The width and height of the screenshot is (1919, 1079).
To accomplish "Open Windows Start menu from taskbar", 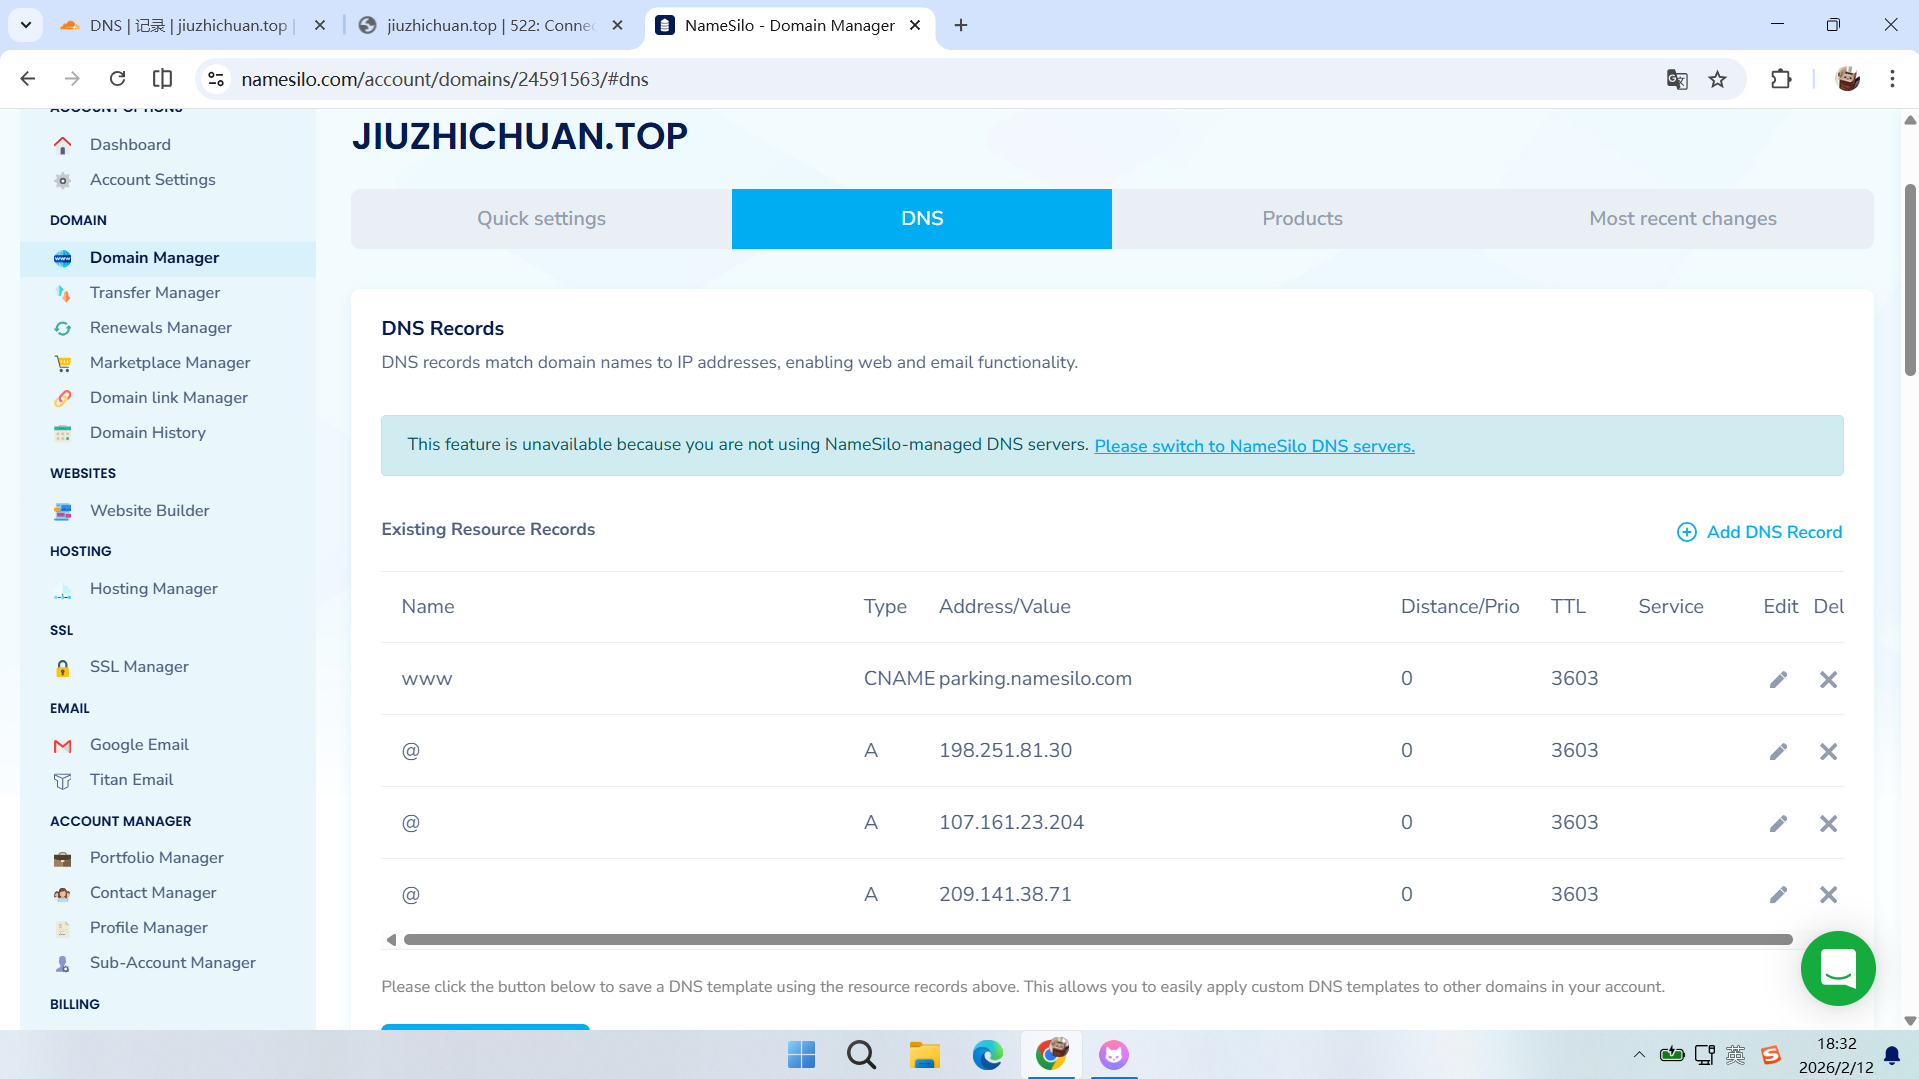I will tap(801, 1055).
